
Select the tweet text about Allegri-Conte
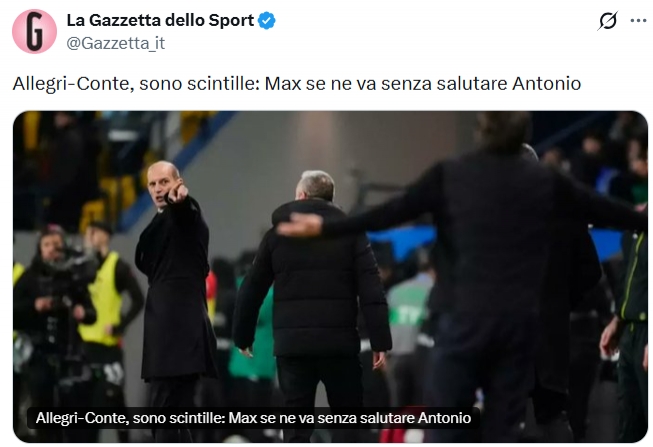(x=297, y=84)
